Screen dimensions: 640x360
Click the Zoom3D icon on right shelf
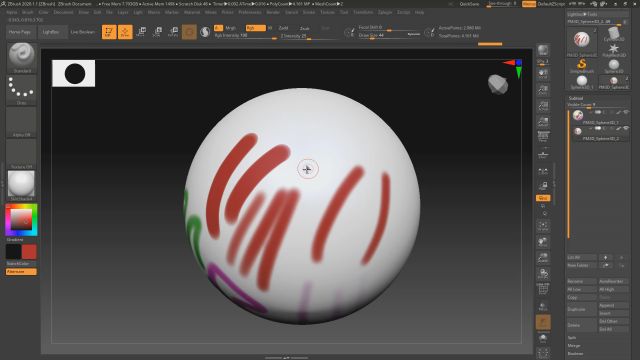pyautogui.click(x=543, y=258)
